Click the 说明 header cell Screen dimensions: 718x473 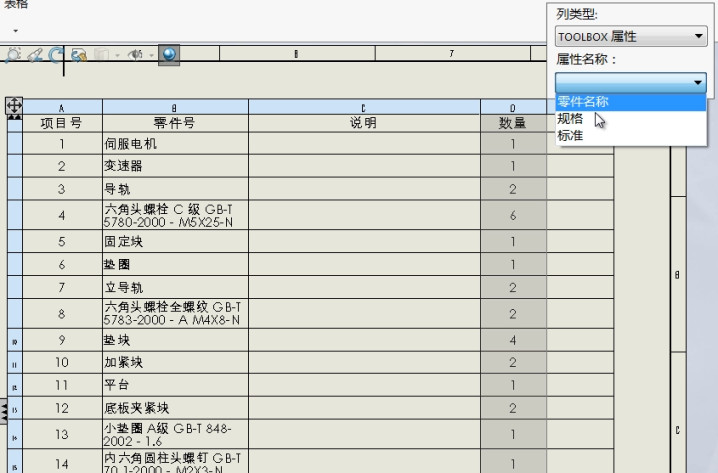(364, 123)
